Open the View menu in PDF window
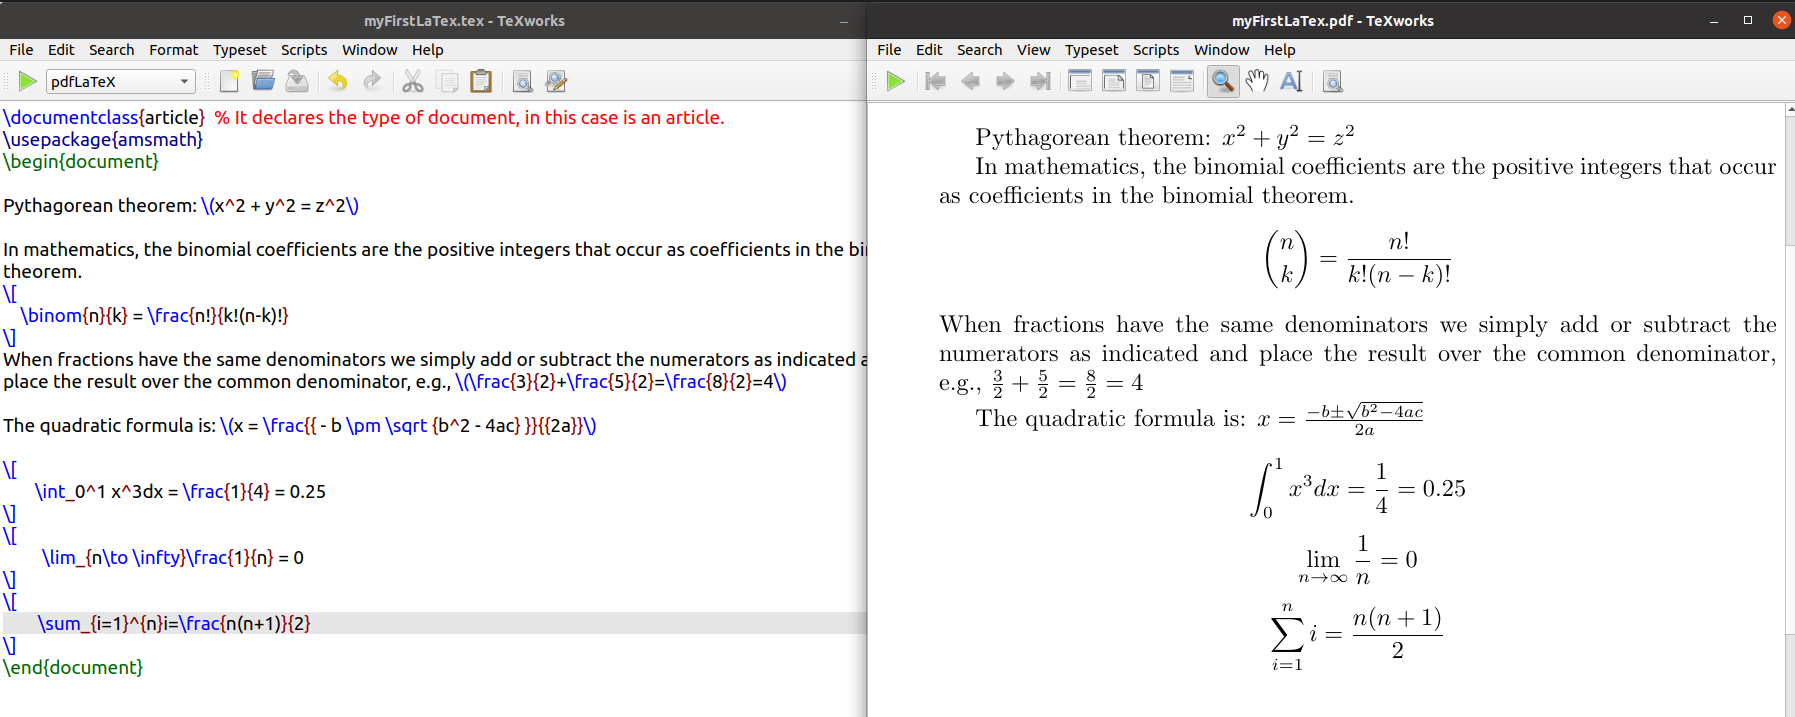The height and width of the screenshot is (717, 1795). click(1033, 50)
